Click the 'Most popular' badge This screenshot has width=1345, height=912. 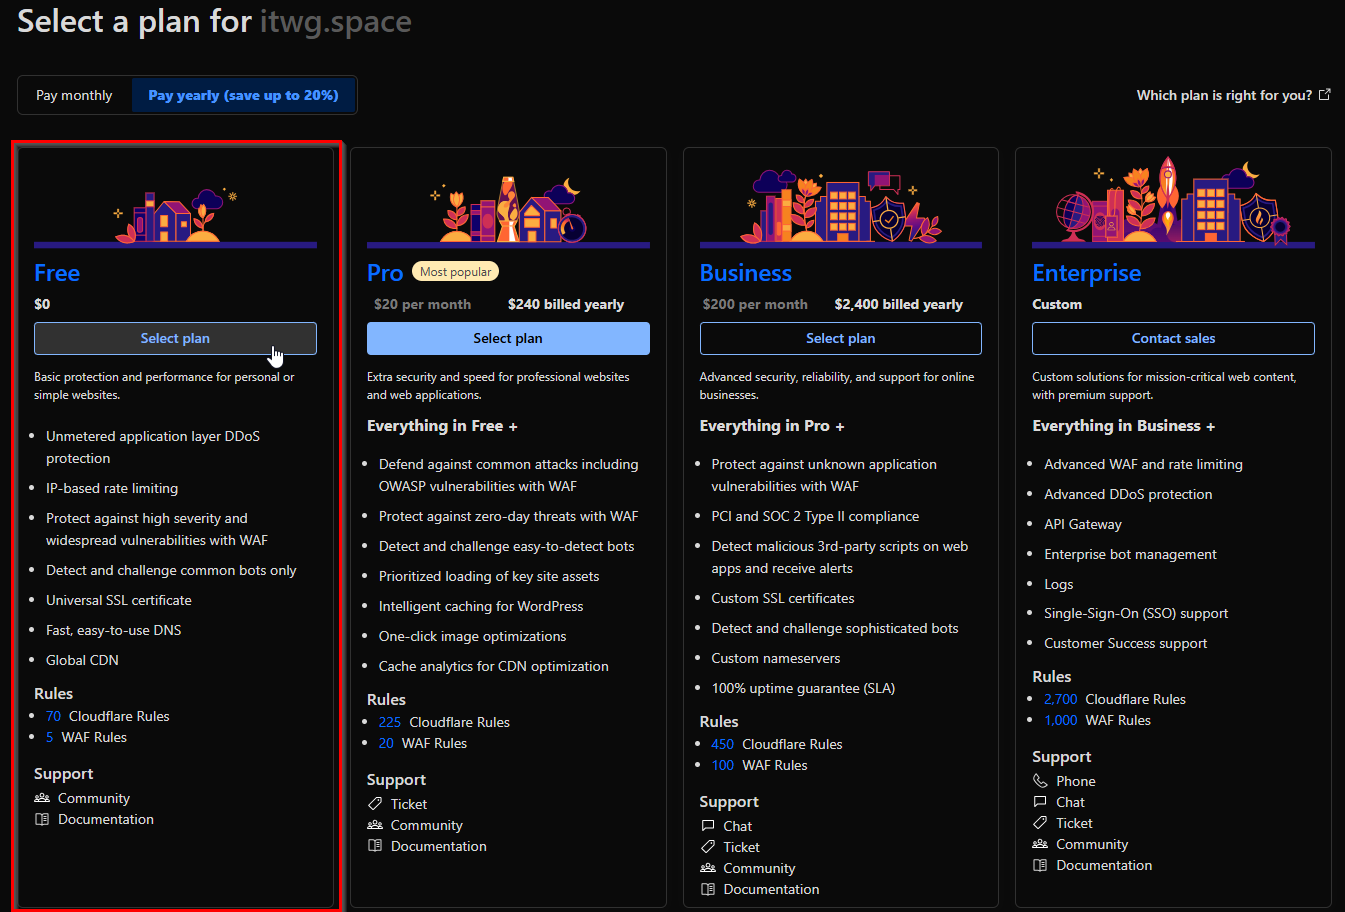pyautogui.click(x=456, y=271)
